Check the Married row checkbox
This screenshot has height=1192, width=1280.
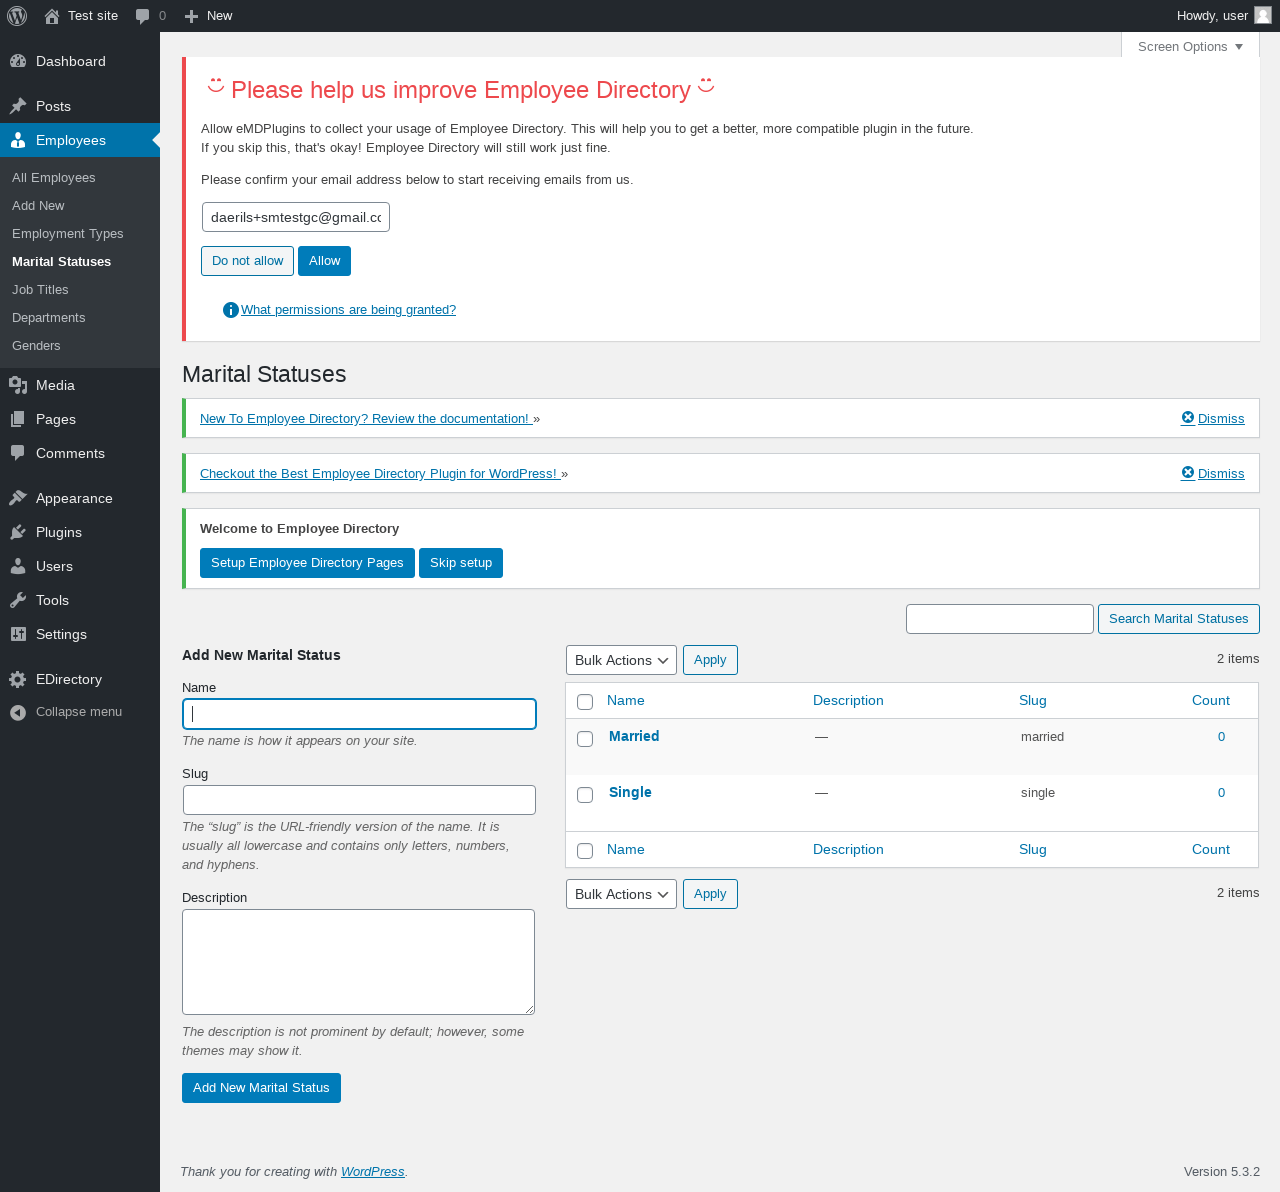coord(585,739)
